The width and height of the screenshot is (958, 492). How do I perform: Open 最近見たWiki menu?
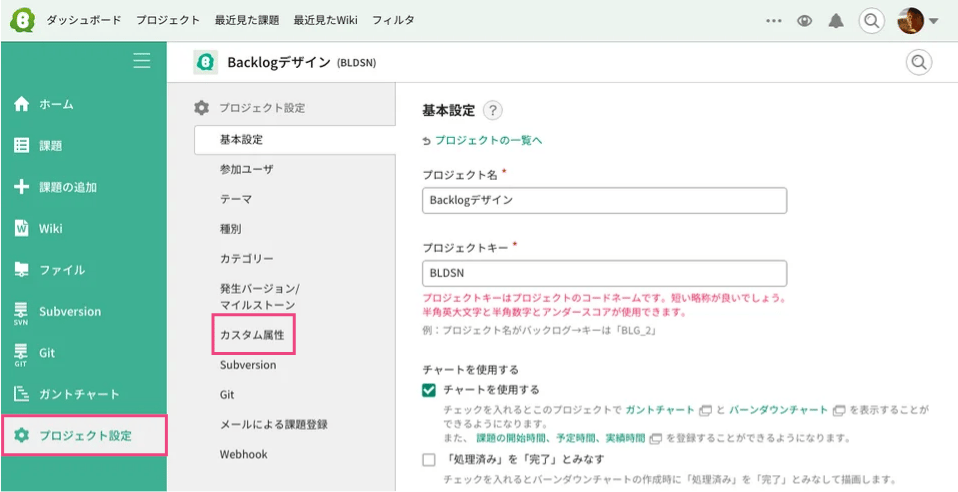point(326,20)
